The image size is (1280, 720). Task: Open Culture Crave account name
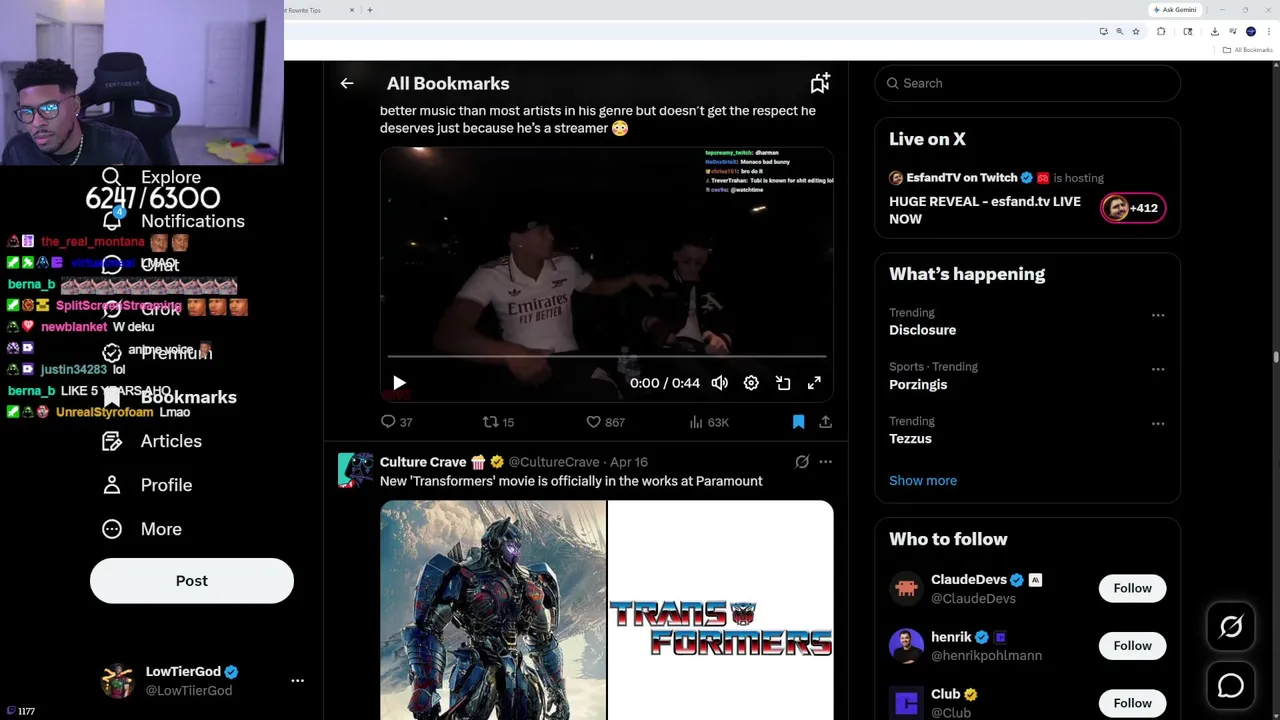(x=423, y=462)
